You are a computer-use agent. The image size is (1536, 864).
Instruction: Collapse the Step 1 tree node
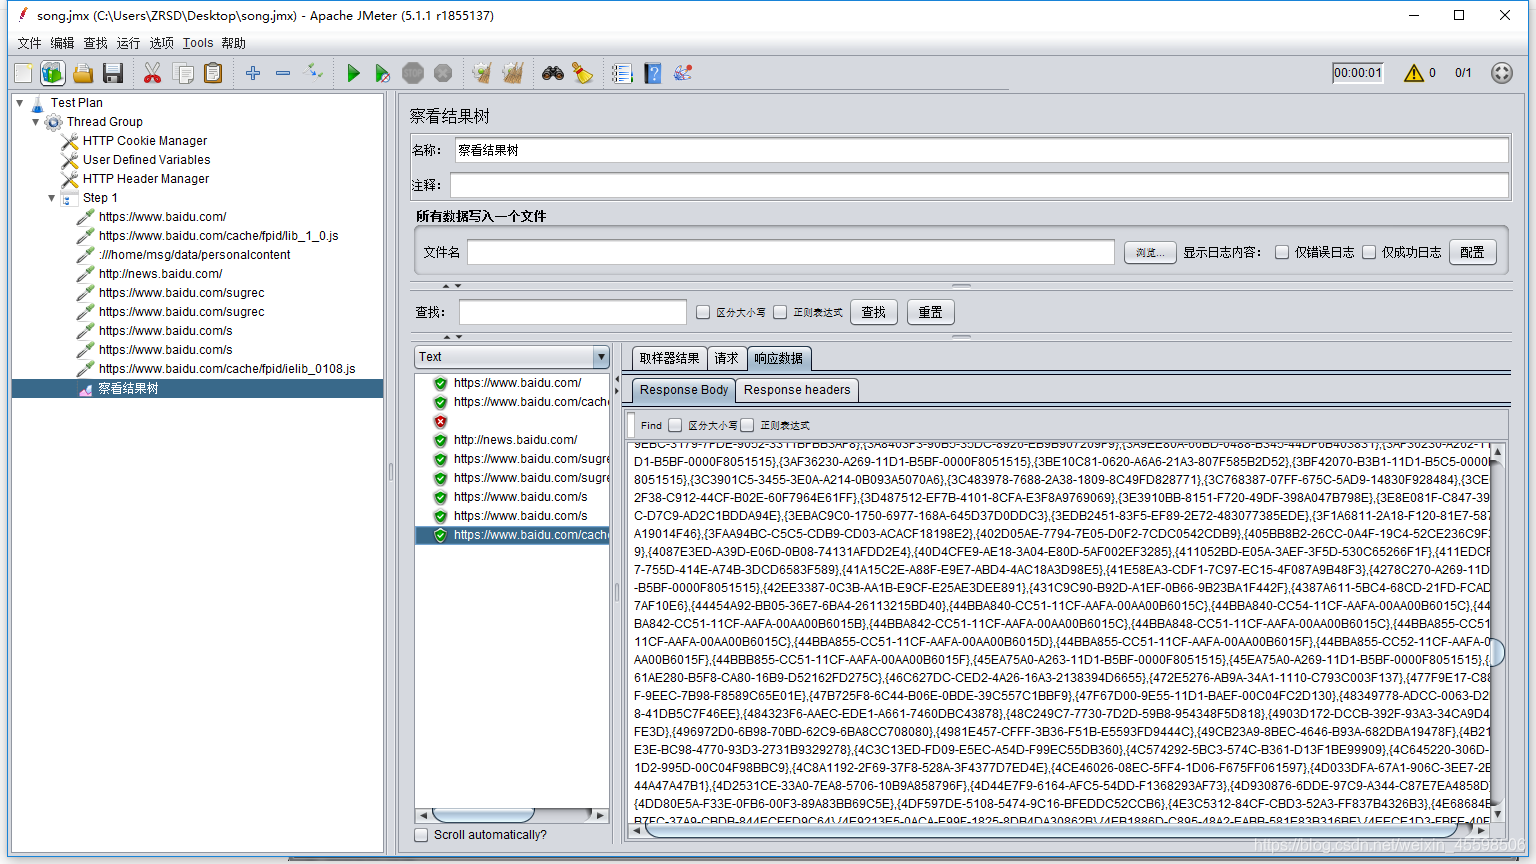pos(52,198)
